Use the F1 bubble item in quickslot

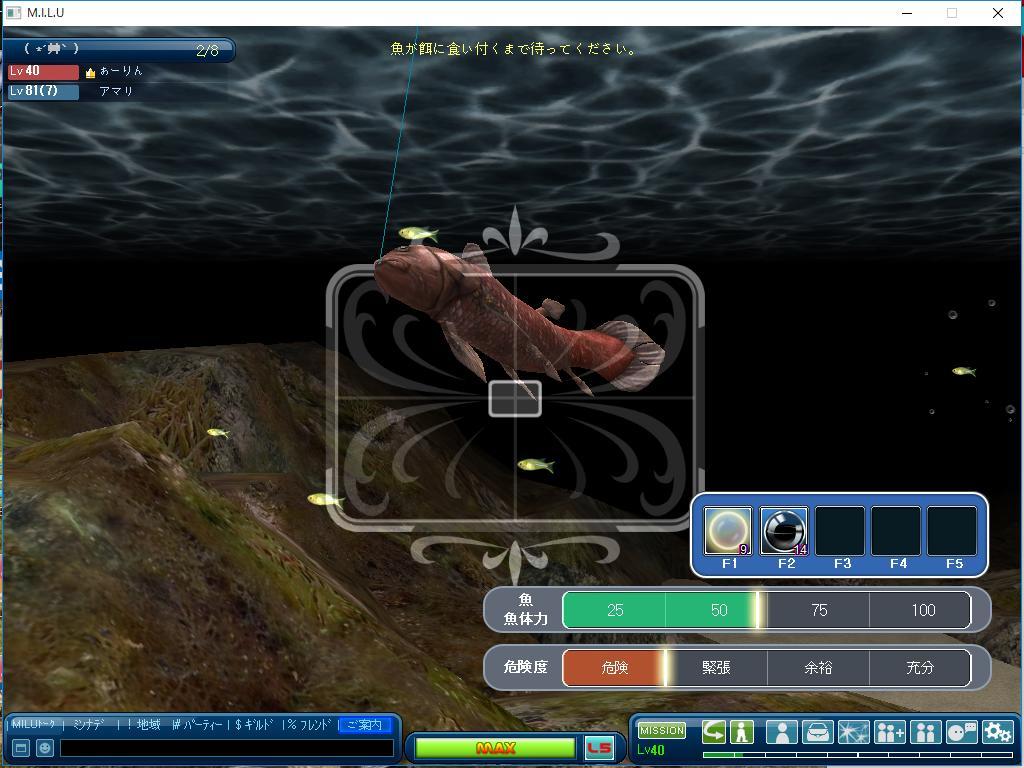(727, 530)
